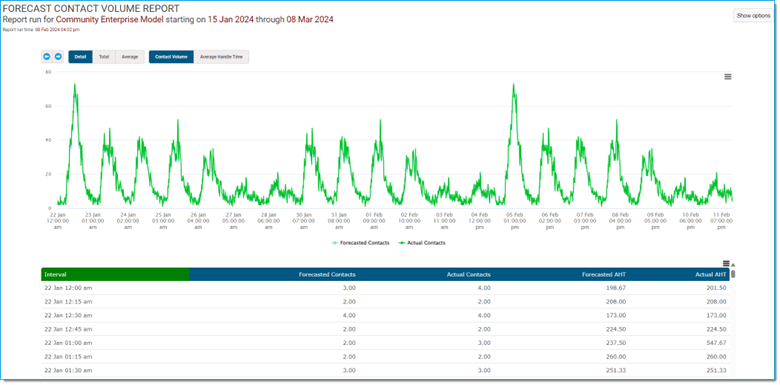
Task: Click the Forecasted AHT value 237.50
Action: 617,343
